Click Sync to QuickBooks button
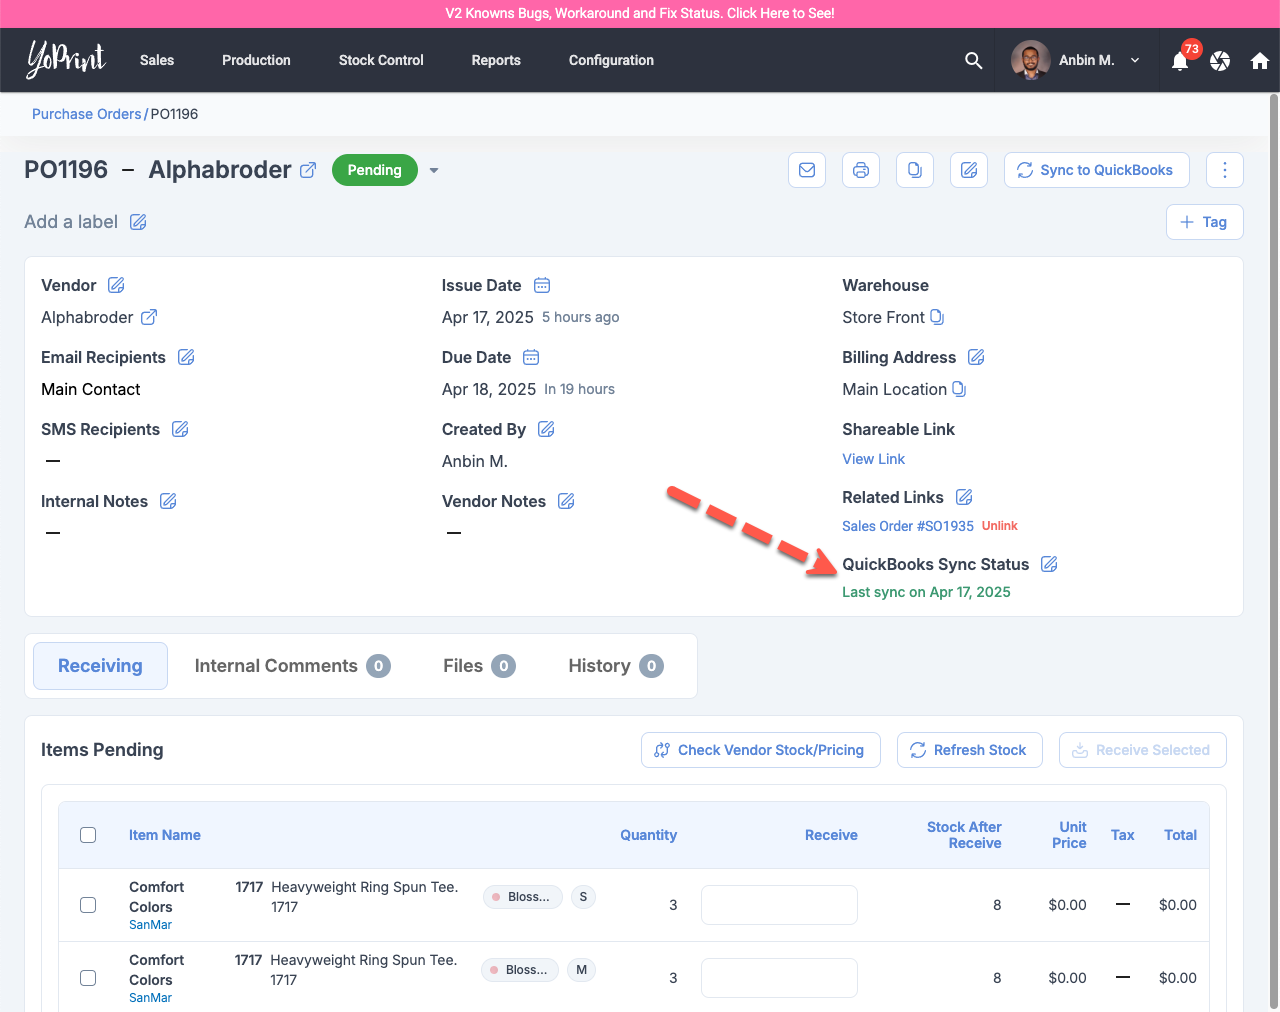The width and height of the screenshot is (1280, 1012). pos(1096,170)
